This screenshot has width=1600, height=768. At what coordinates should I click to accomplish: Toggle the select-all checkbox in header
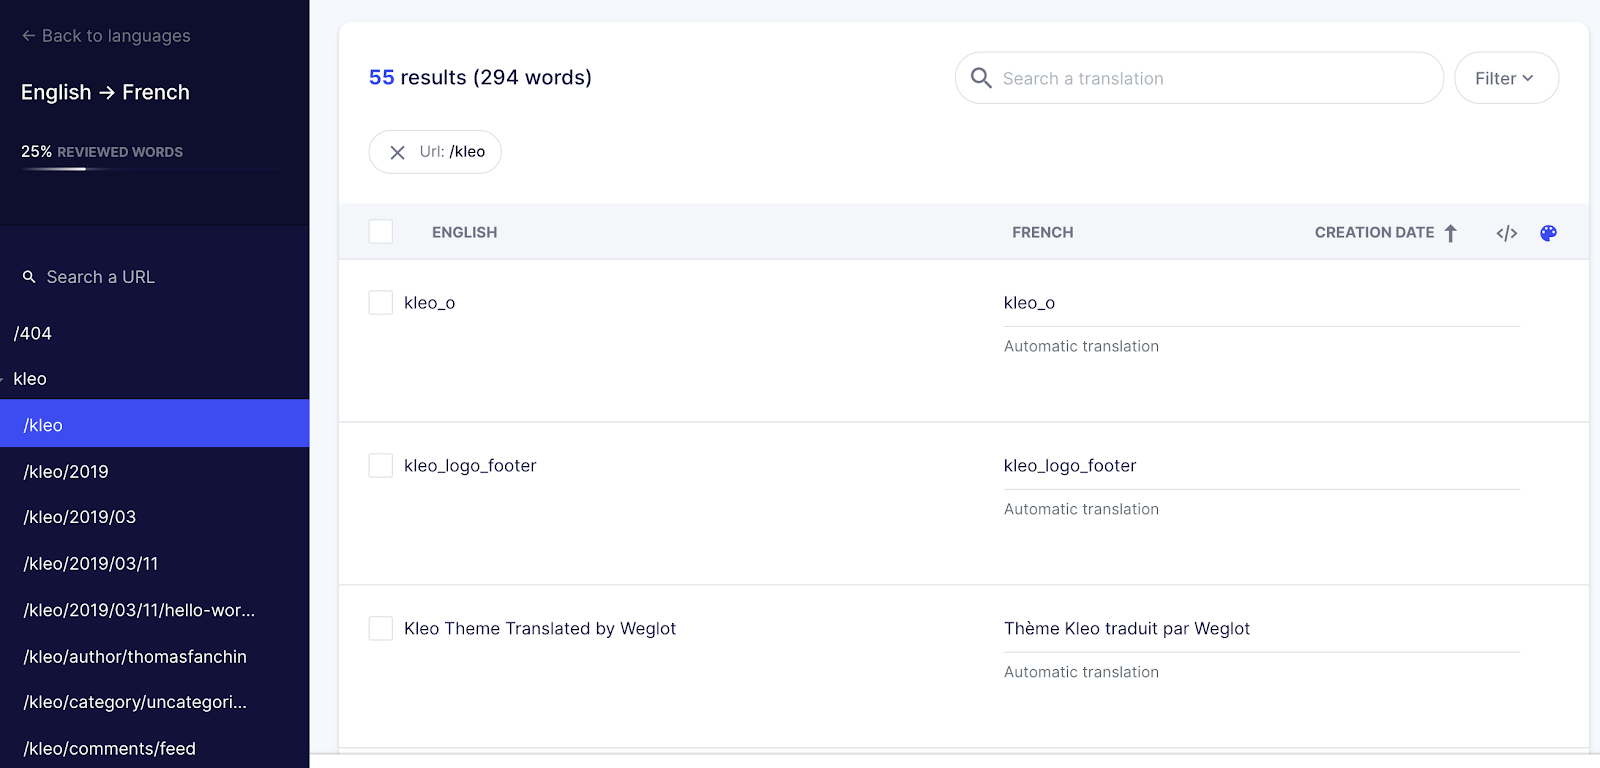click(x=381, y=232)
